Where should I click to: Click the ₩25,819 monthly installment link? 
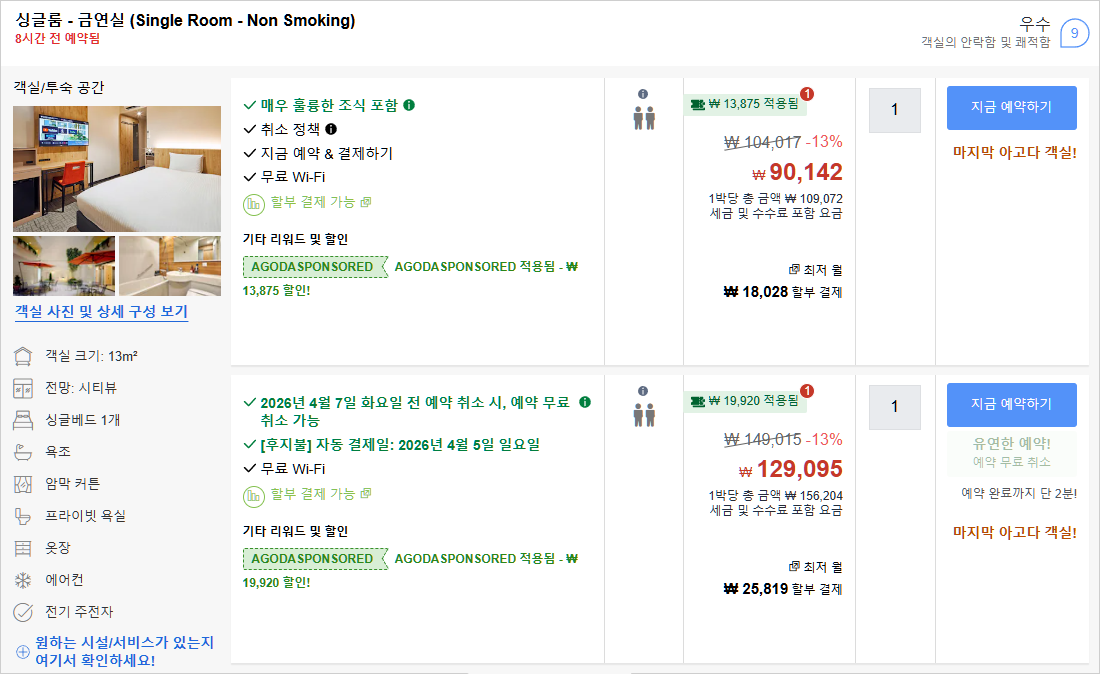coord(782,589)
